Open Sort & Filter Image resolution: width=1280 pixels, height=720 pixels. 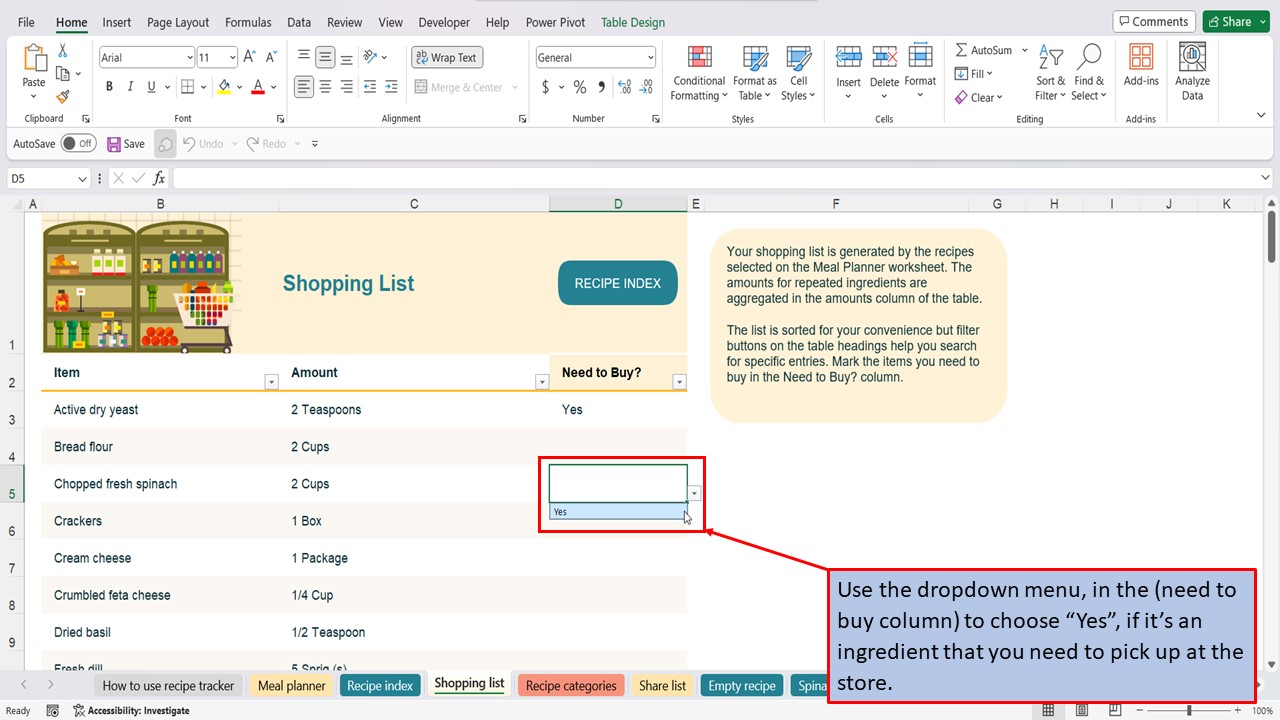pos(1049,72)
